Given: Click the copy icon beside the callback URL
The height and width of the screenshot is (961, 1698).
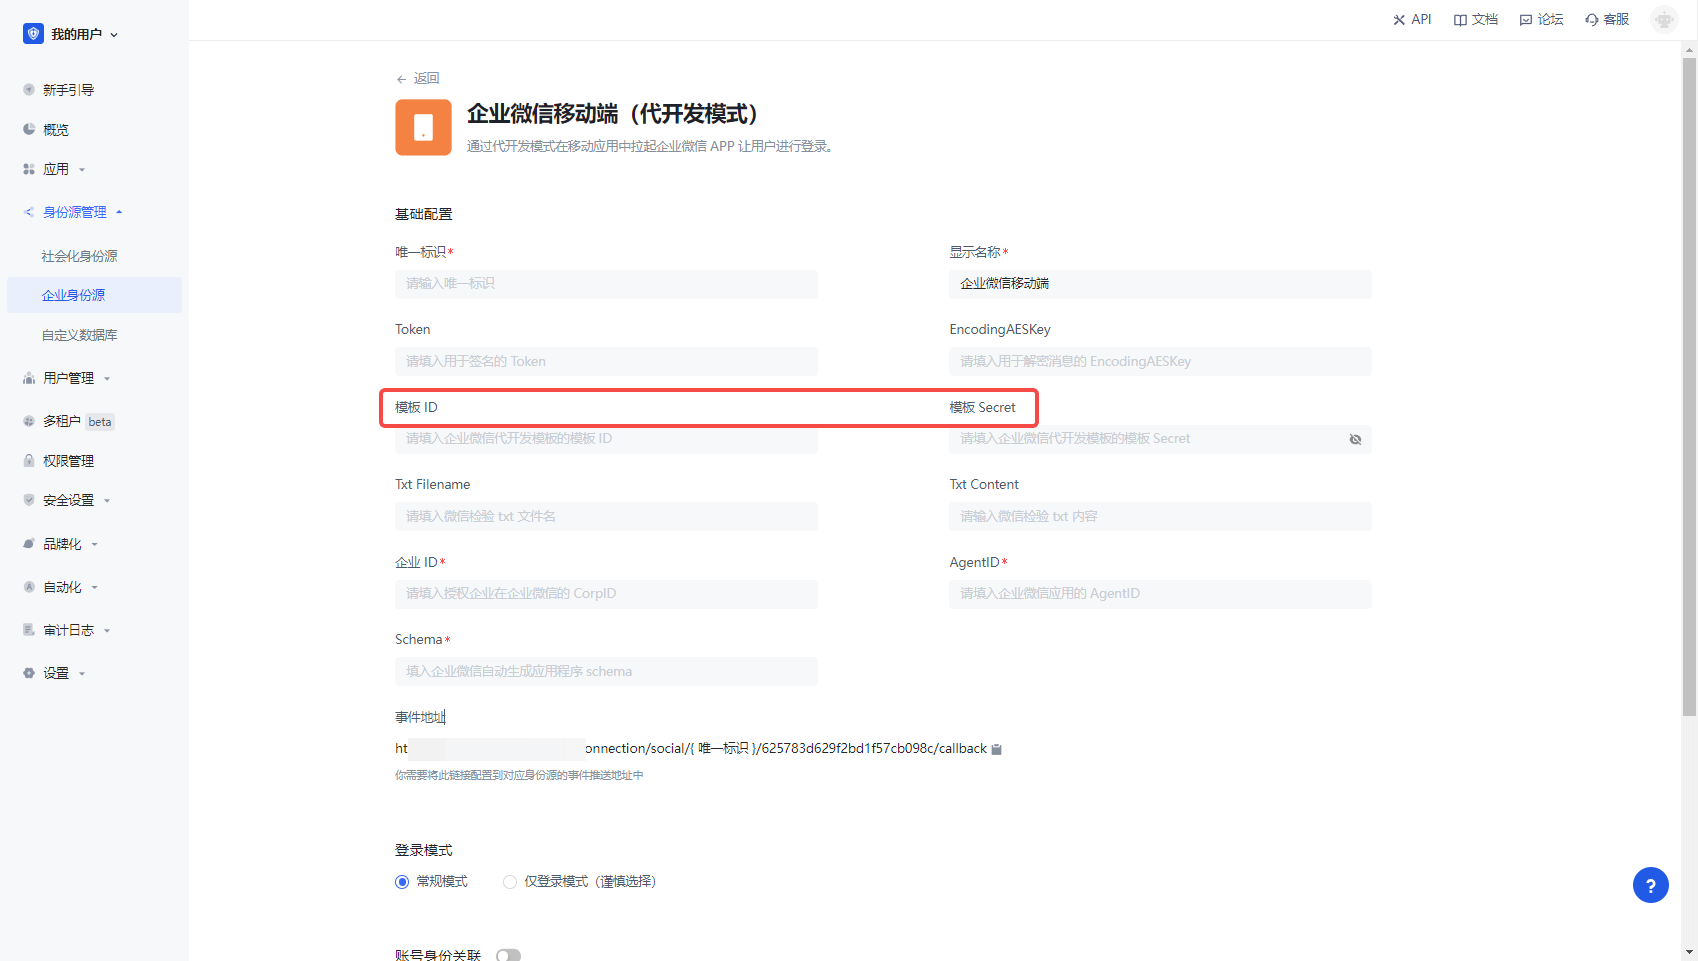Looking at the screenshot, I should tap(996, 749).
